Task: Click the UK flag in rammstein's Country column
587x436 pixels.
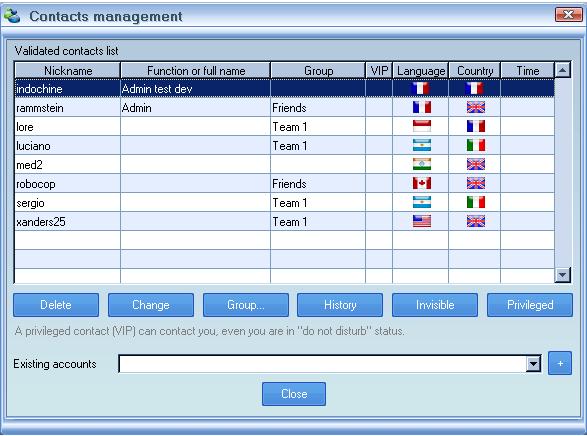Action: point(475,107)
